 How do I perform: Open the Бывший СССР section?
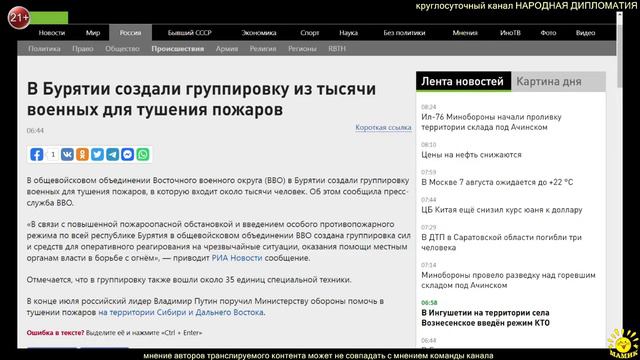pyautogui.click(x=190, y=33)
